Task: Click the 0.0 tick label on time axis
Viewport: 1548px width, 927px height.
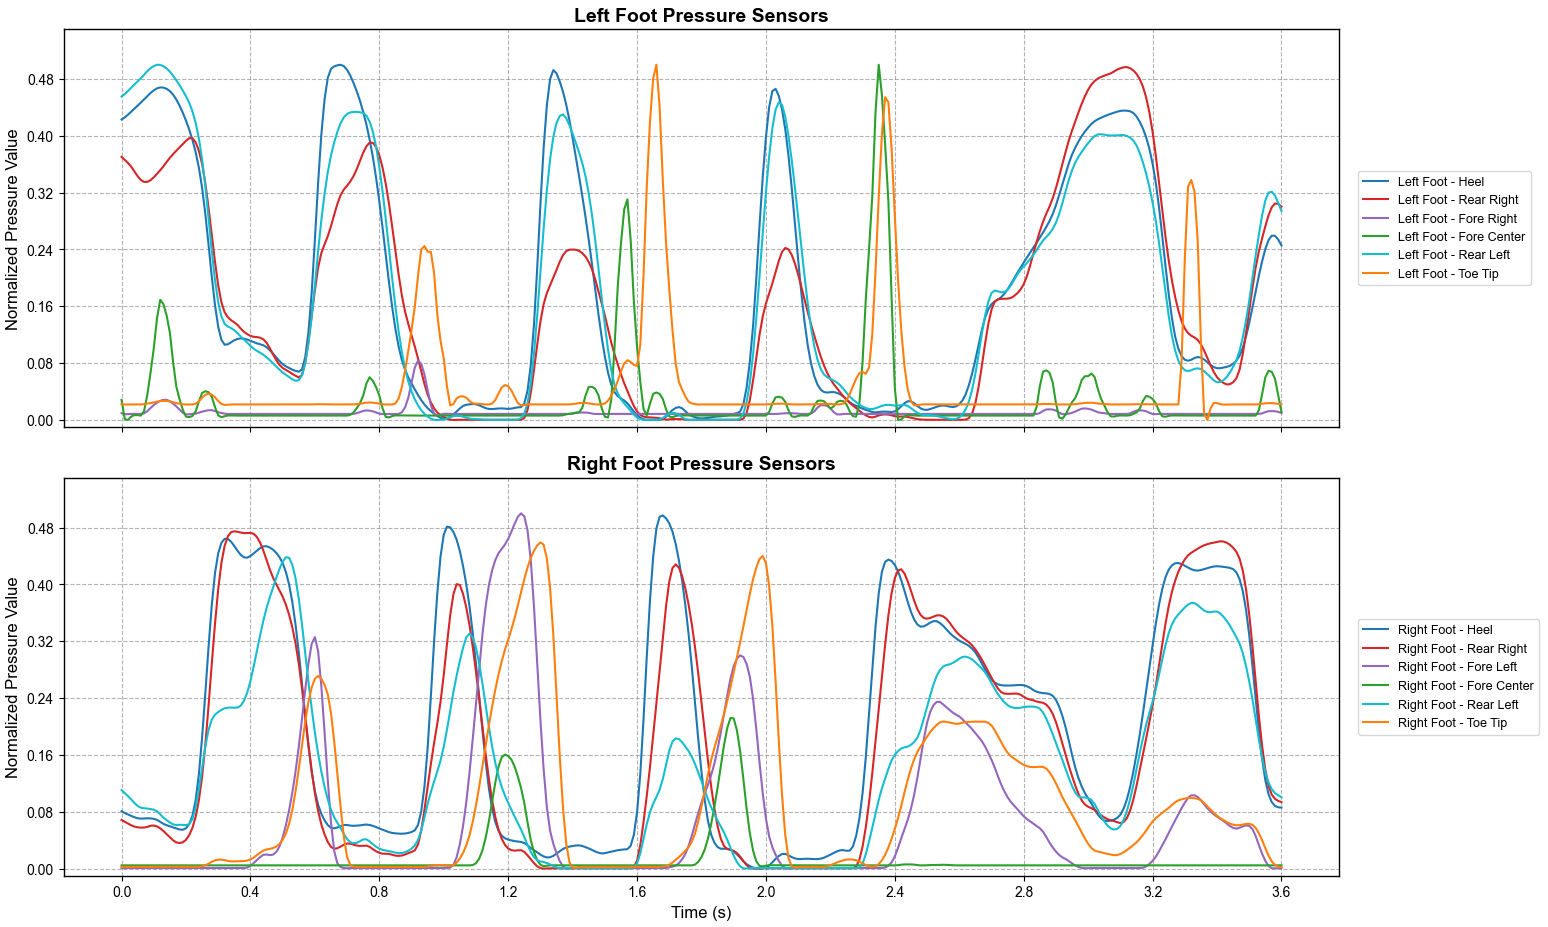Action: tap(122, 890)
